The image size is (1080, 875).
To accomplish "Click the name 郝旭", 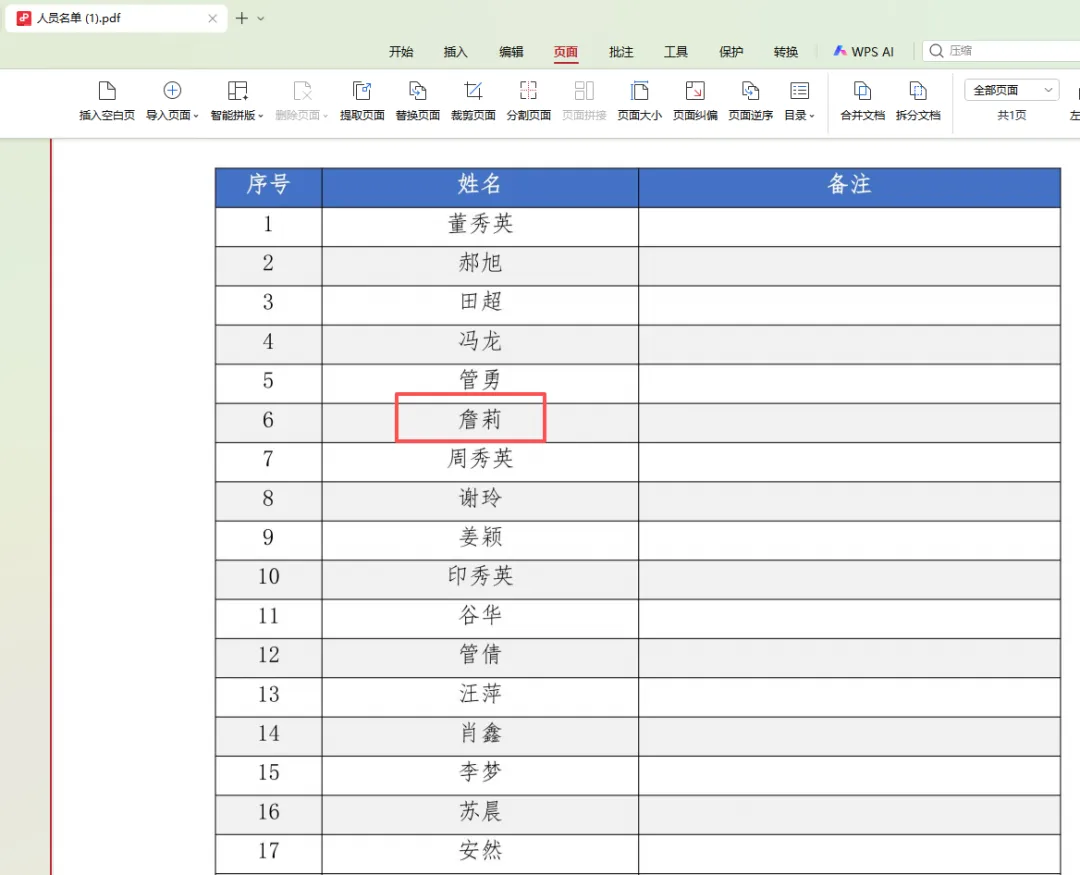I will click(480, 262).
